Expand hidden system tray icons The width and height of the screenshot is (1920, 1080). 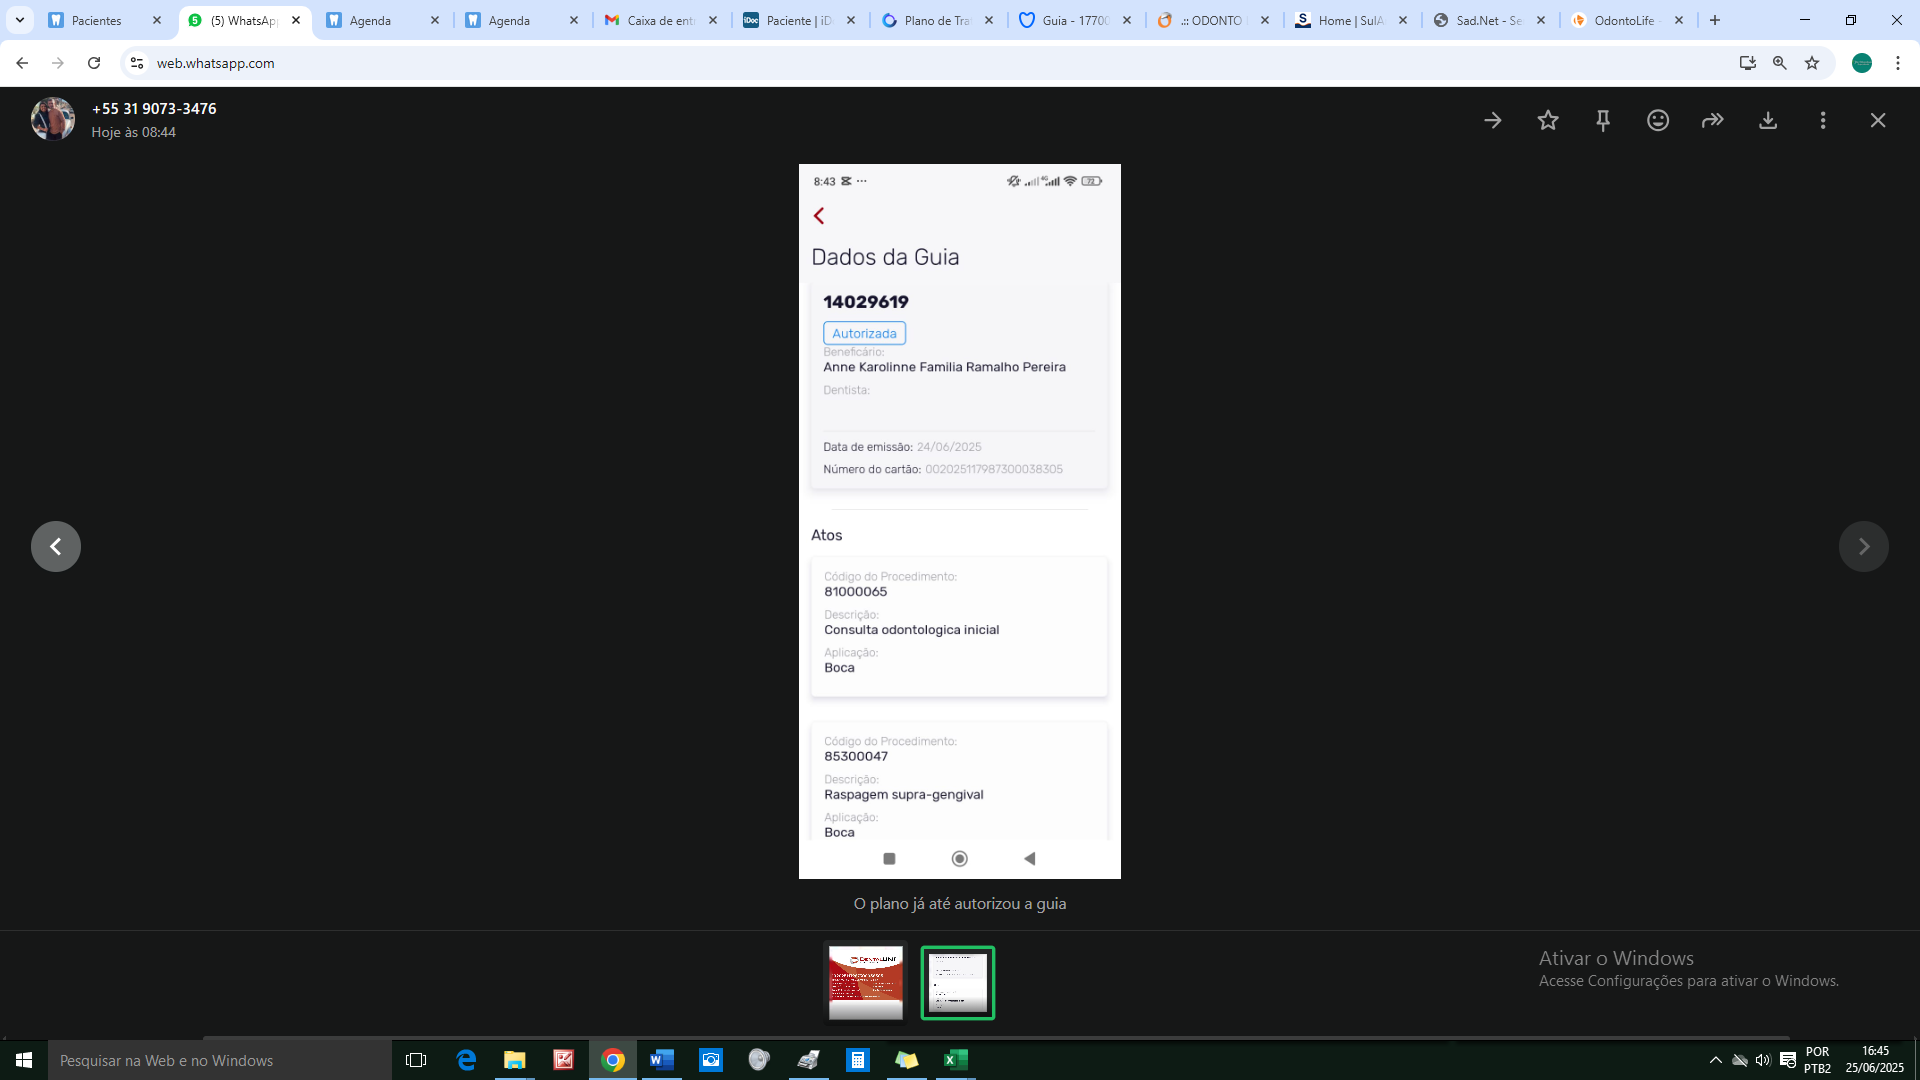click(1716, 1060)
